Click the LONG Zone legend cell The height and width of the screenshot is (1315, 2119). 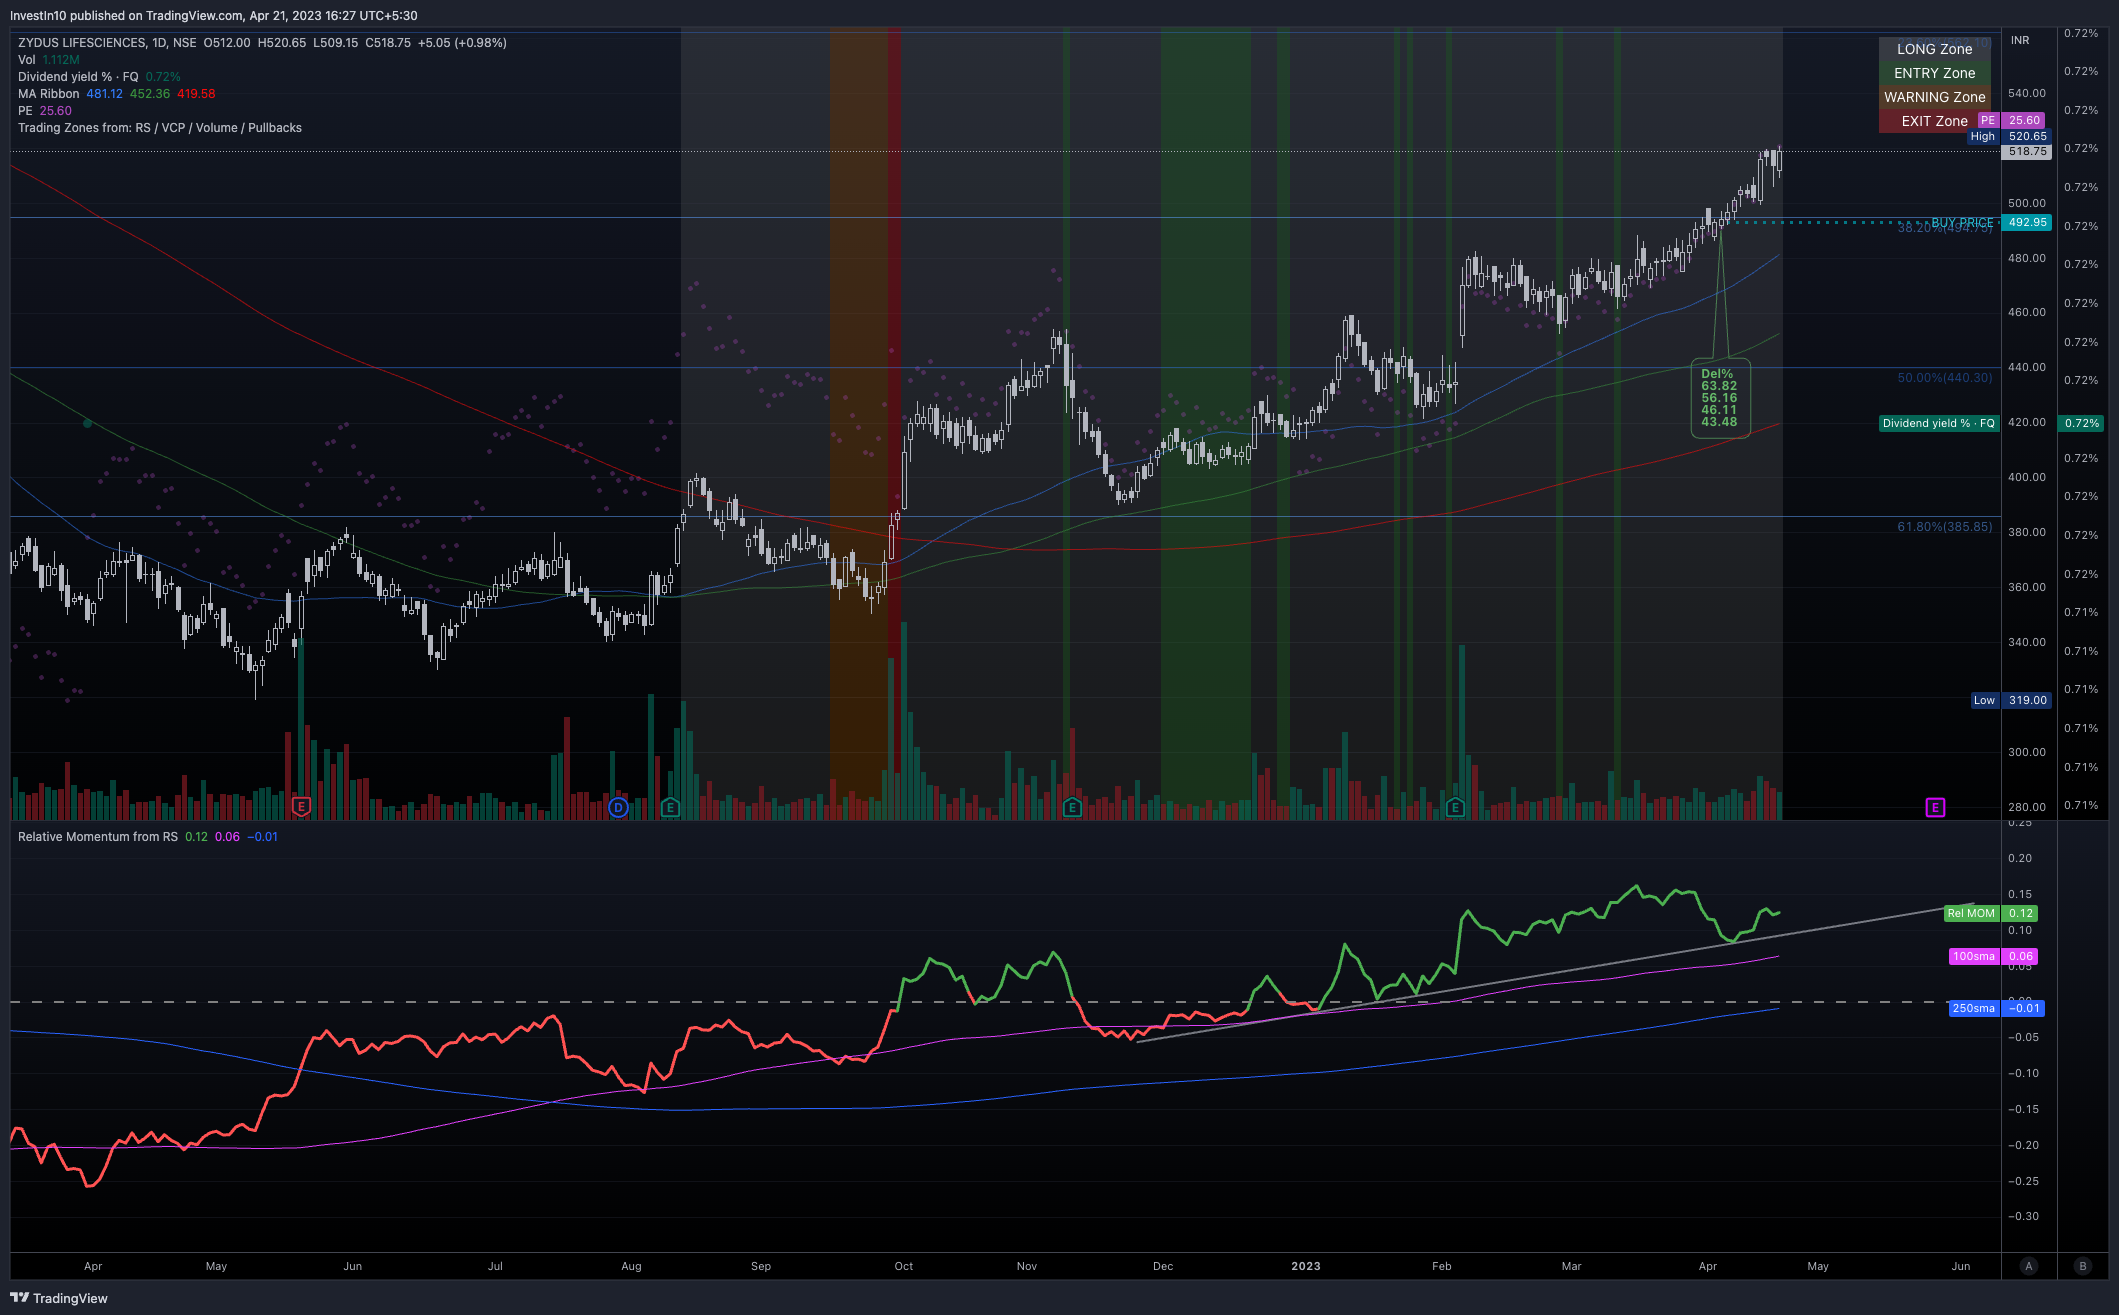pos(1934,49)
